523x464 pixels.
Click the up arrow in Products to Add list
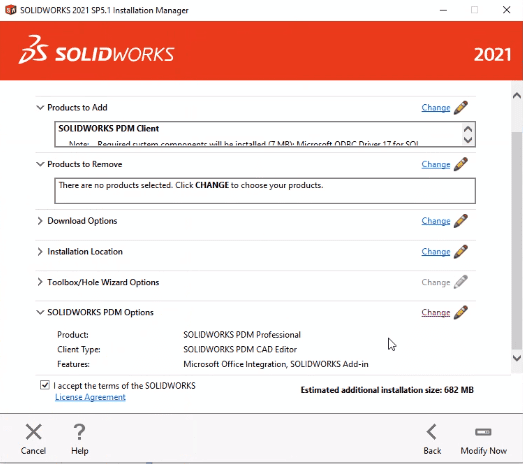coord(468,129)
